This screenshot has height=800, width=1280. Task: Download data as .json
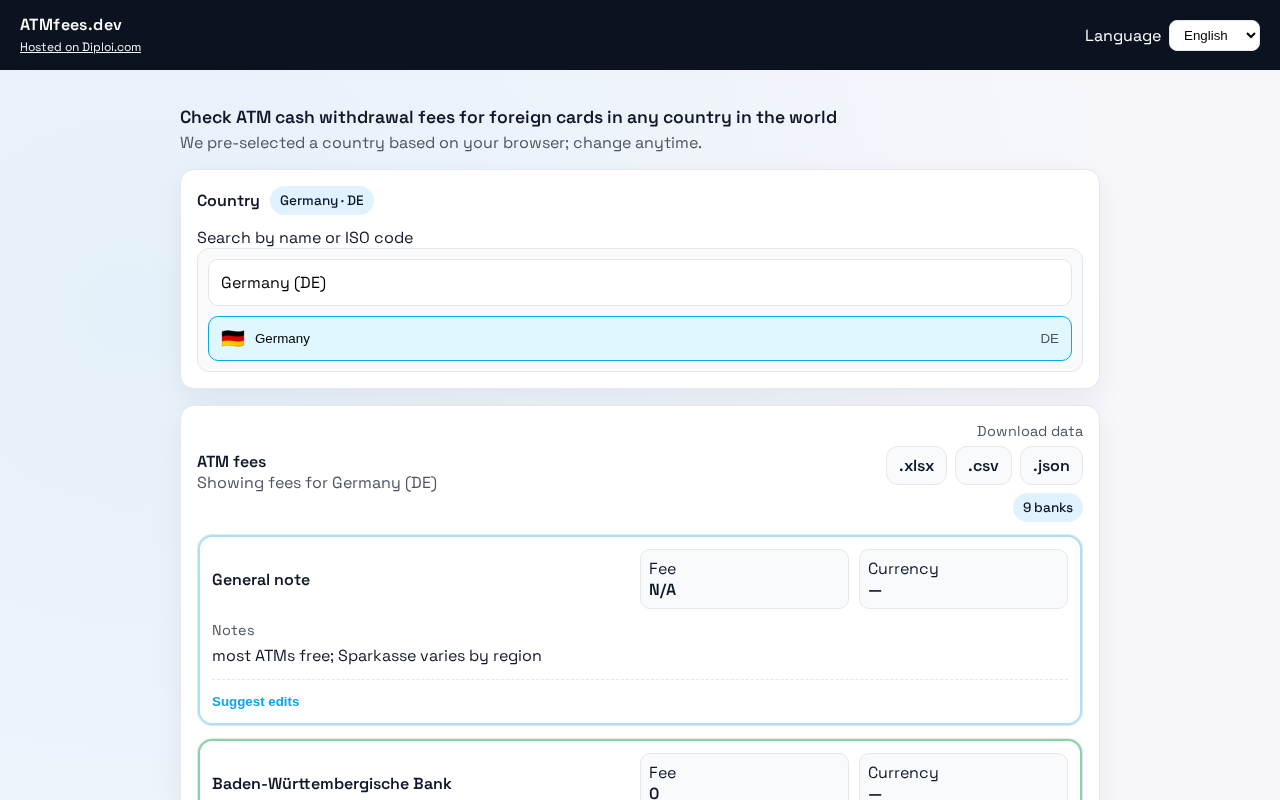coord(1051,466)
